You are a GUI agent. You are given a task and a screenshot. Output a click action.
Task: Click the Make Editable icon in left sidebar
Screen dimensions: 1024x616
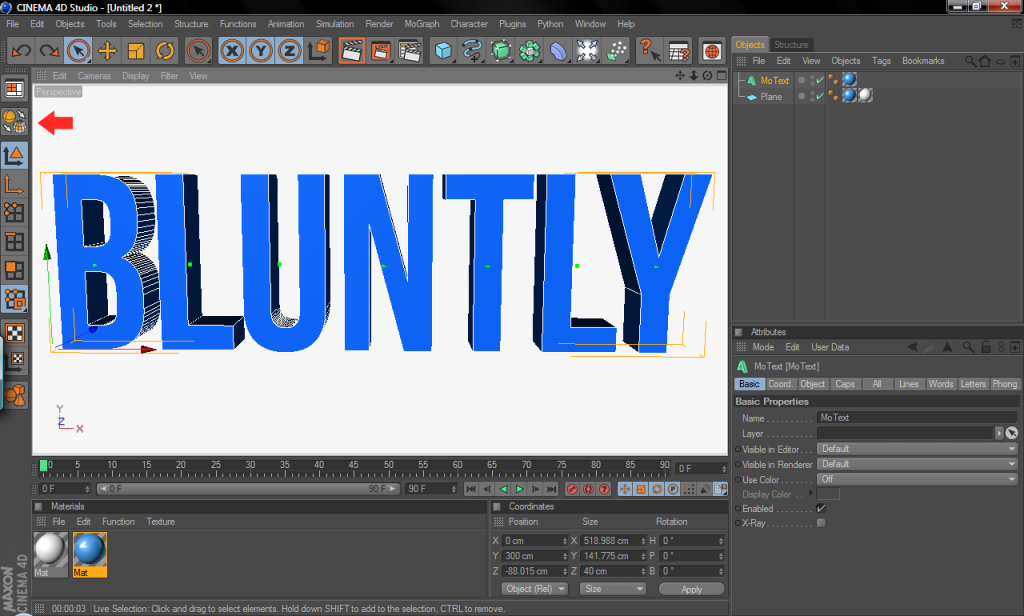(x=14, y=122)
